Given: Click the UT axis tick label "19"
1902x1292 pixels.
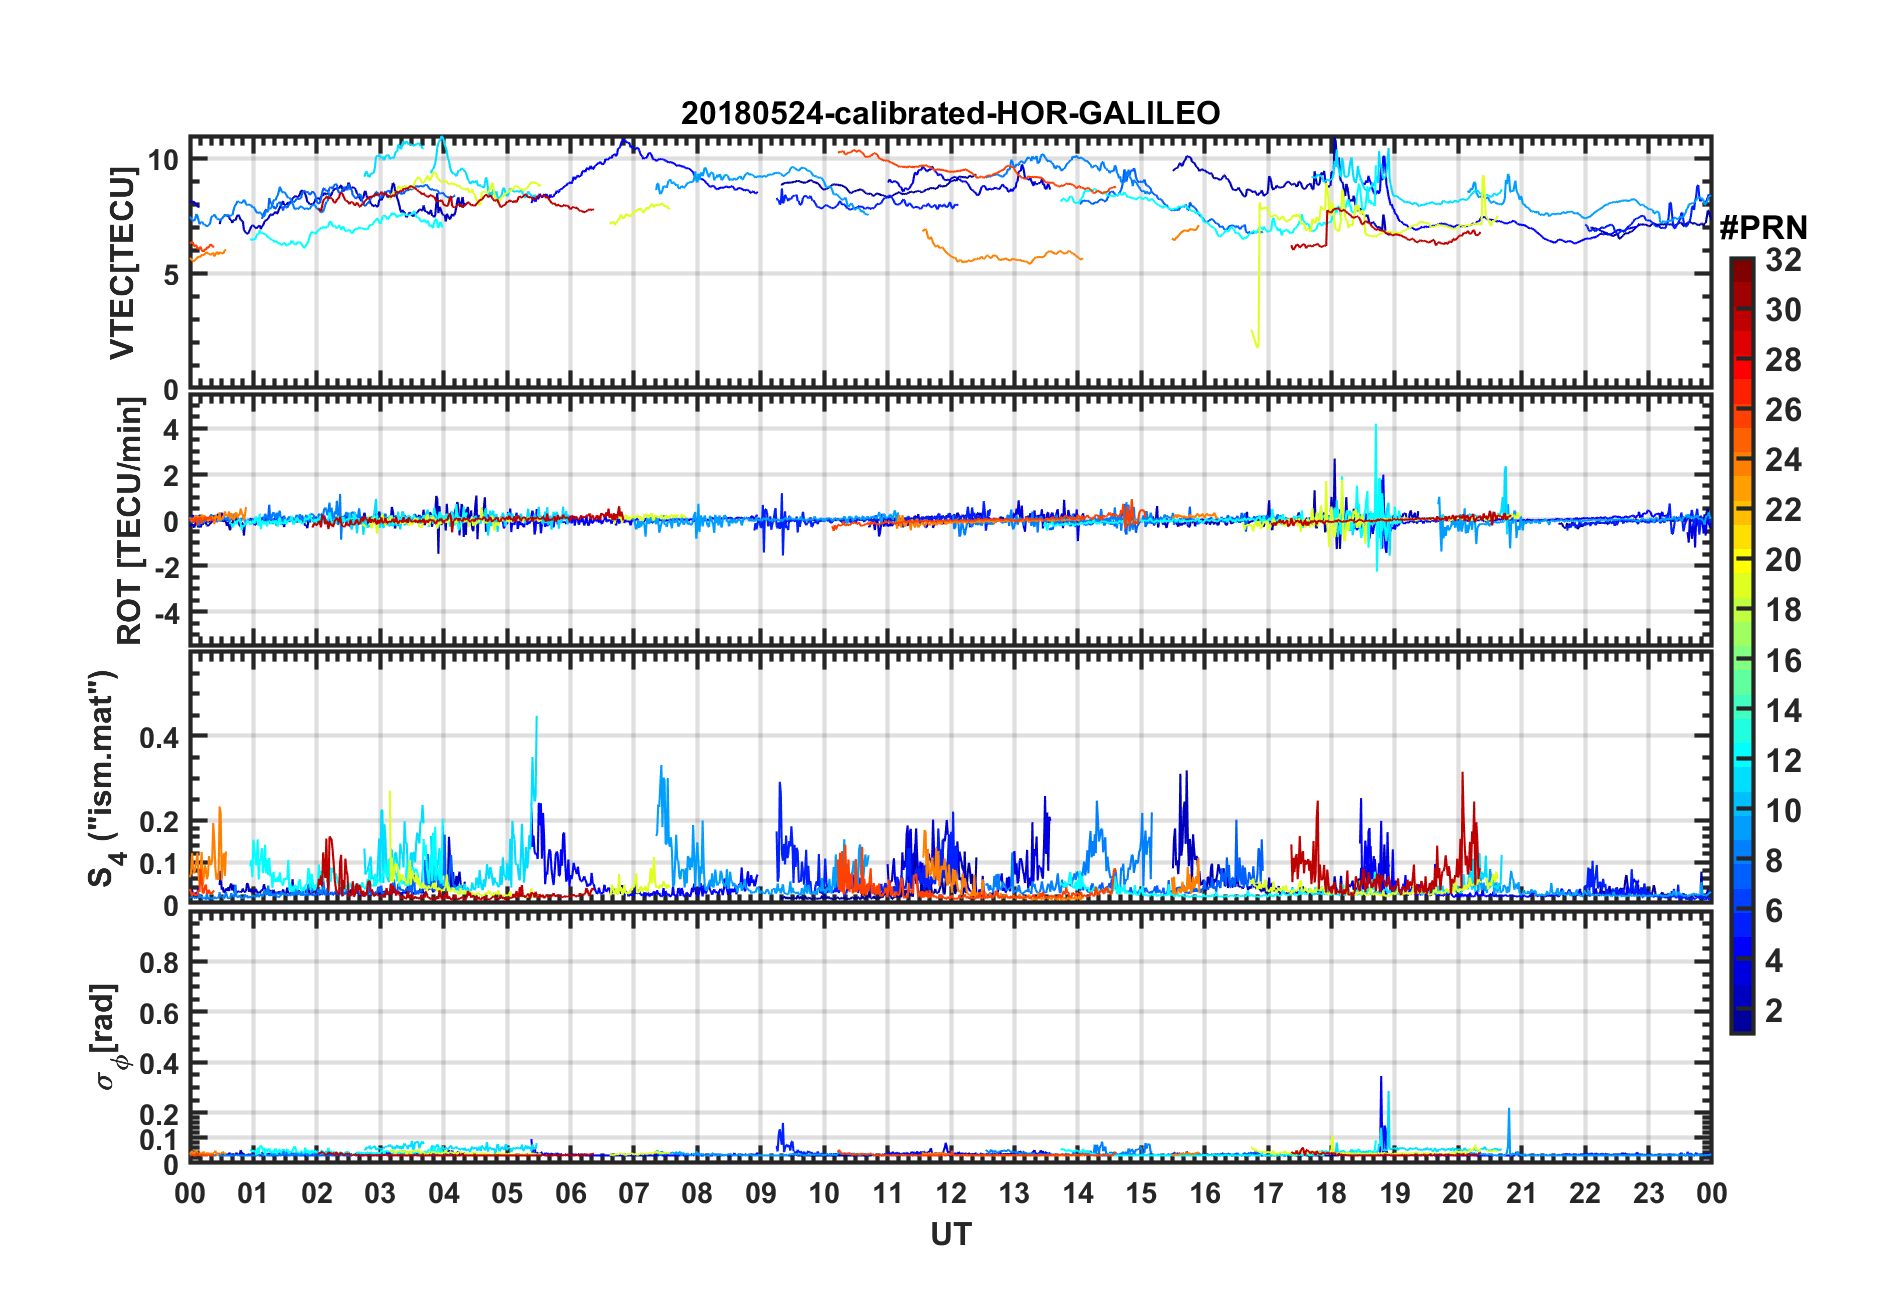Looking at the screenshot, I should [1395, 1194].
